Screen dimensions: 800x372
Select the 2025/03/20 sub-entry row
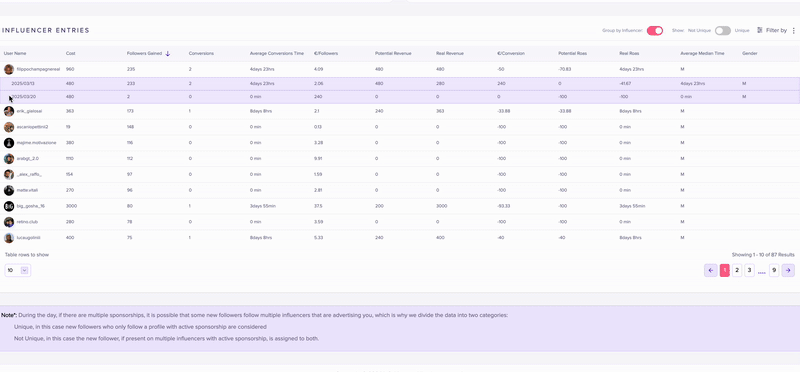400,97
